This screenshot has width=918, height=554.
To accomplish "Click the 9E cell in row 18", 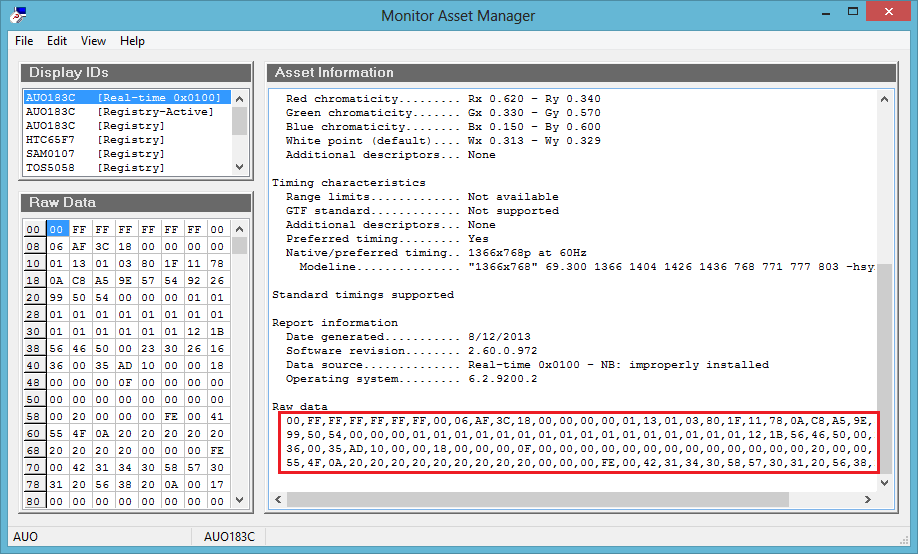I will pyautogui.click(x=125, y=281).
